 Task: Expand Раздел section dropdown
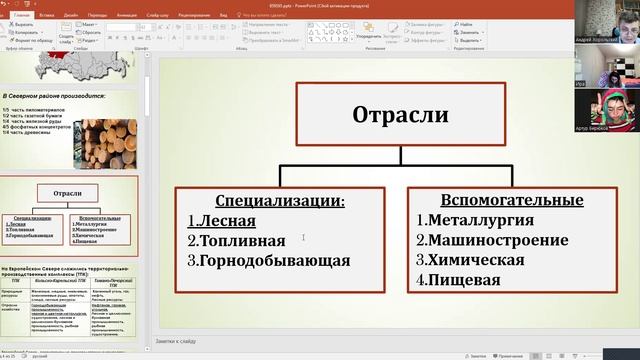[88, 40]
